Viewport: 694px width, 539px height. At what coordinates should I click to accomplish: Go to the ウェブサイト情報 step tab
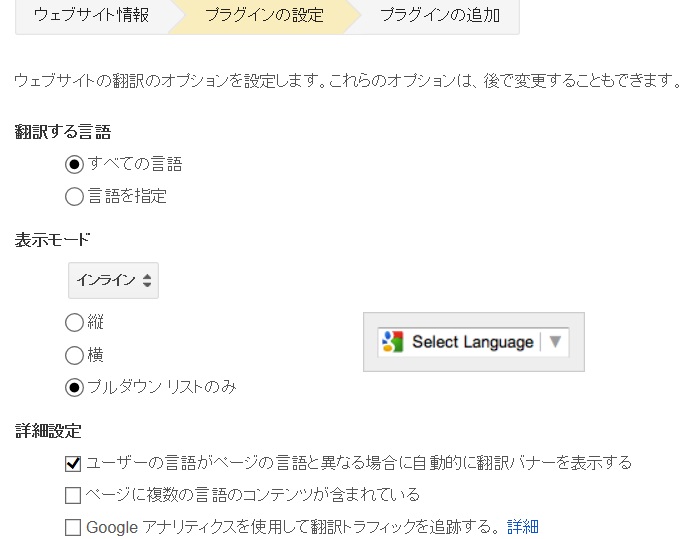pyautogui.click(x=92, y=15)
